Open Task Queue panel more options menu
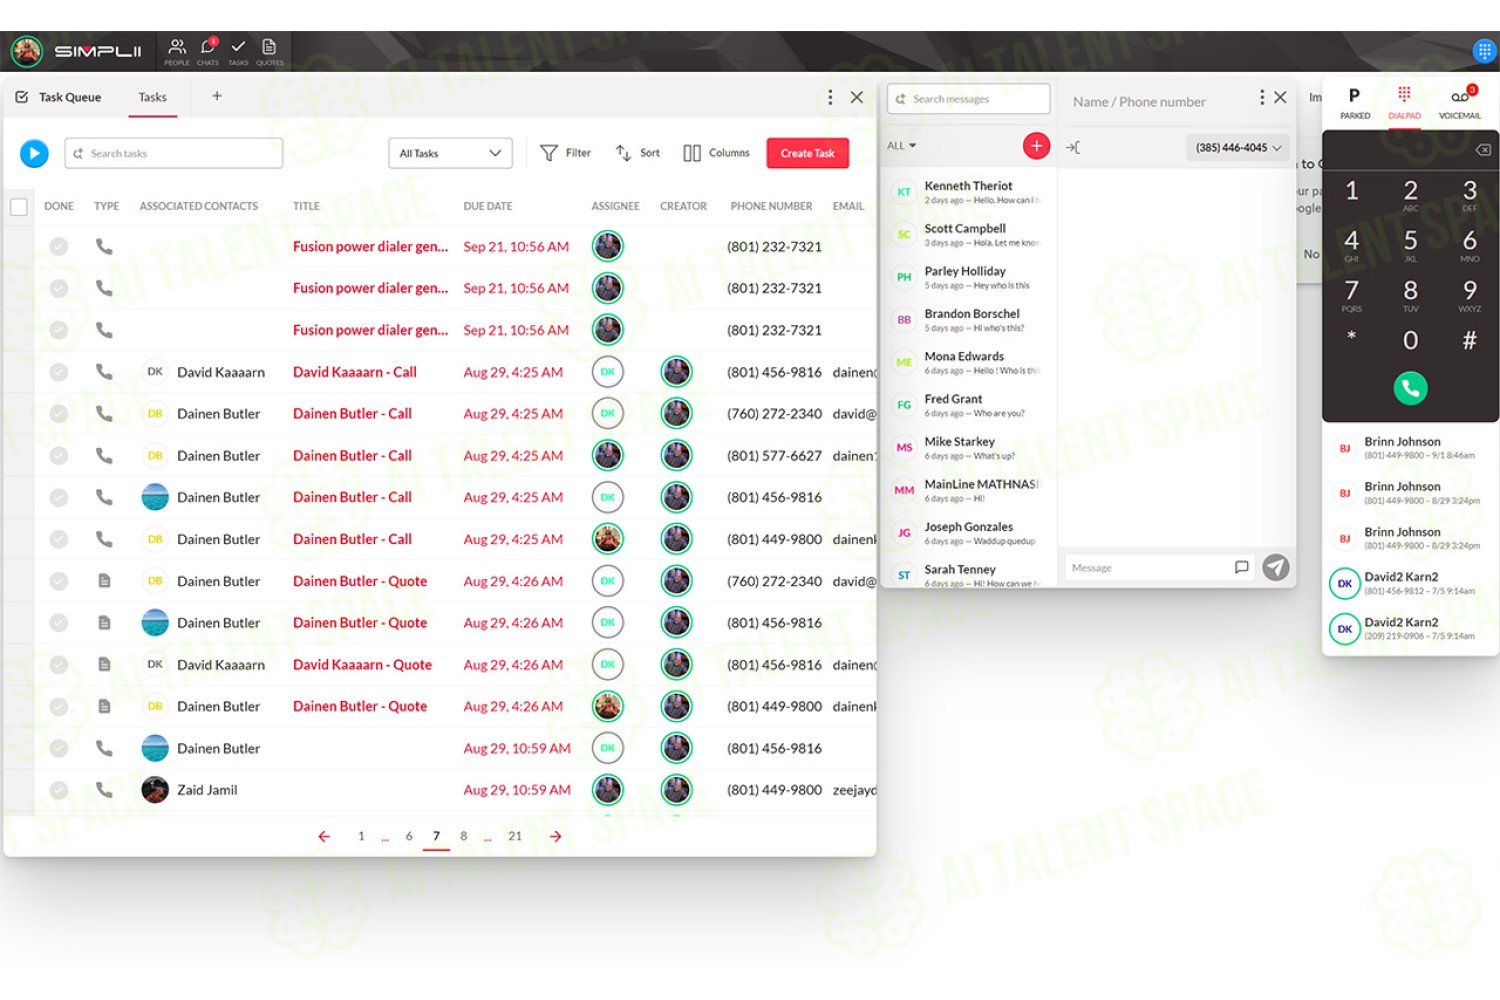 [x=830, y=97]
